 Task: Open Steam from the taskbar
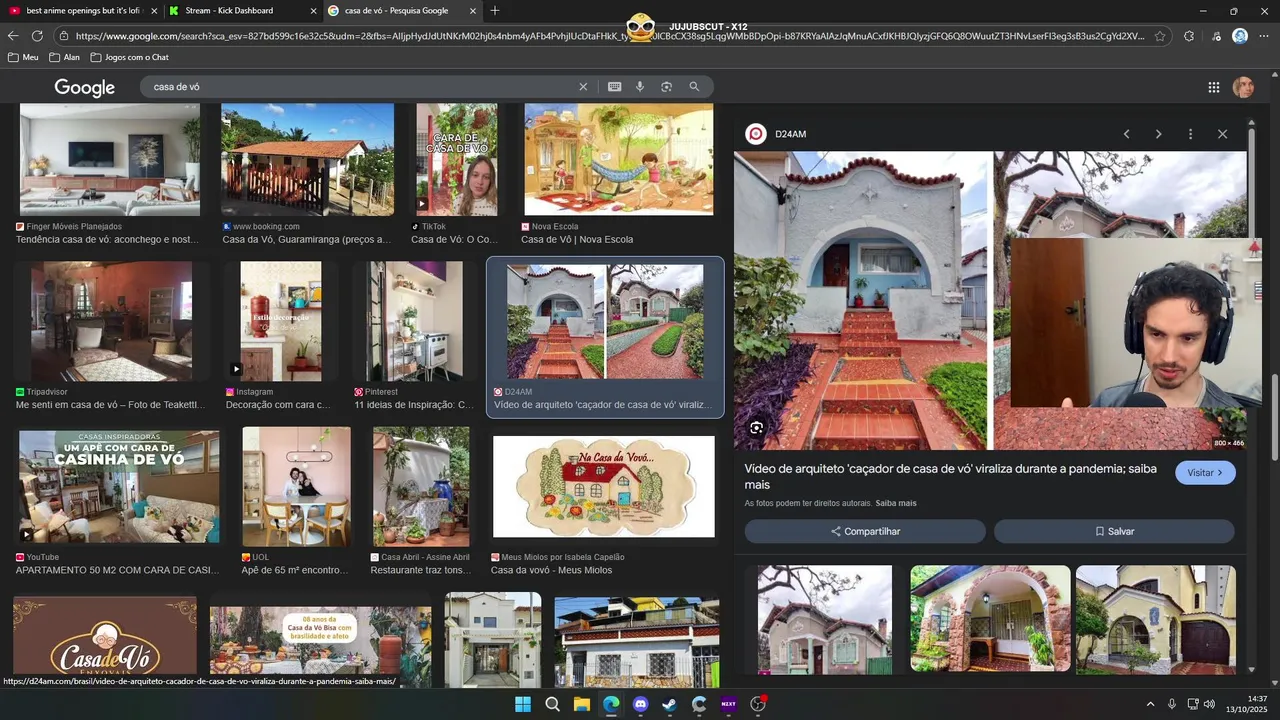669,704
